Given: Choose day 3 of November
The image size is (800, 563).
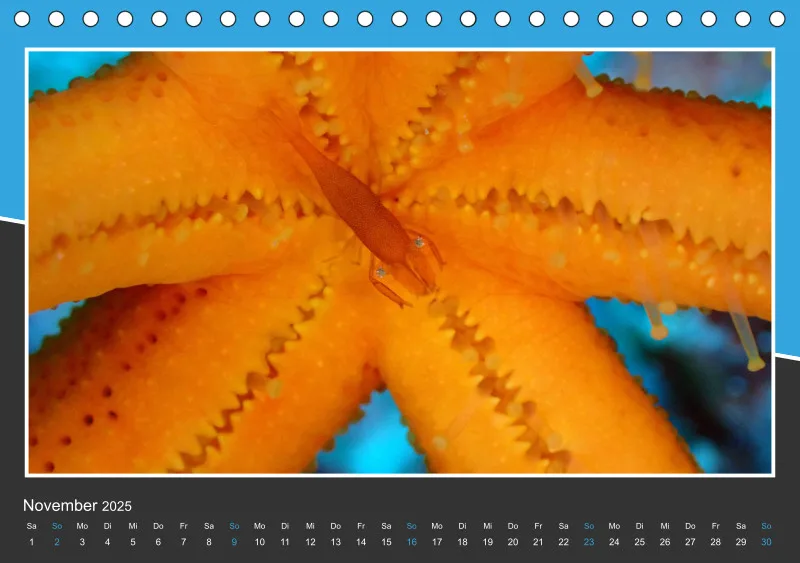Looking at the screenshot, I should (x=82, y=542).
